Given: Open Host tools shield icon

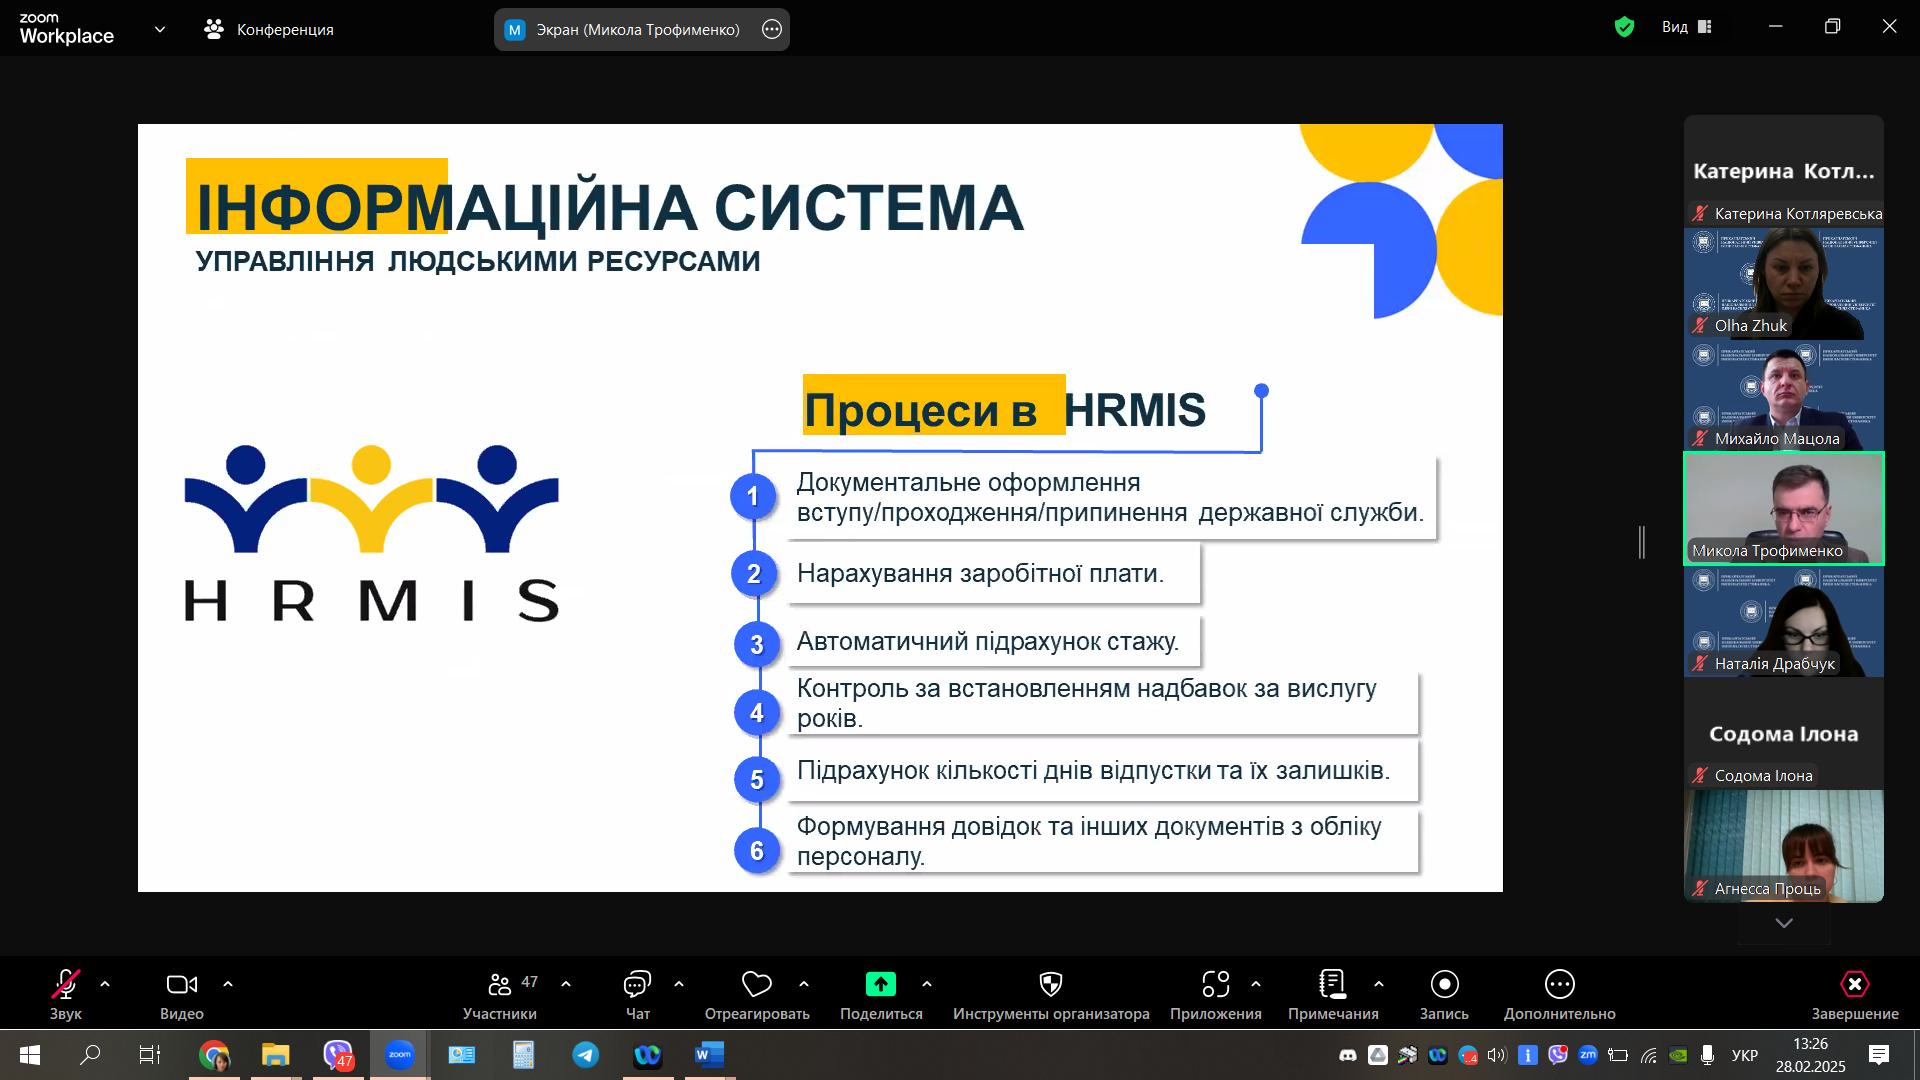Looking at the screenshot, I should pyautogui.click(x=1050, y=985).
